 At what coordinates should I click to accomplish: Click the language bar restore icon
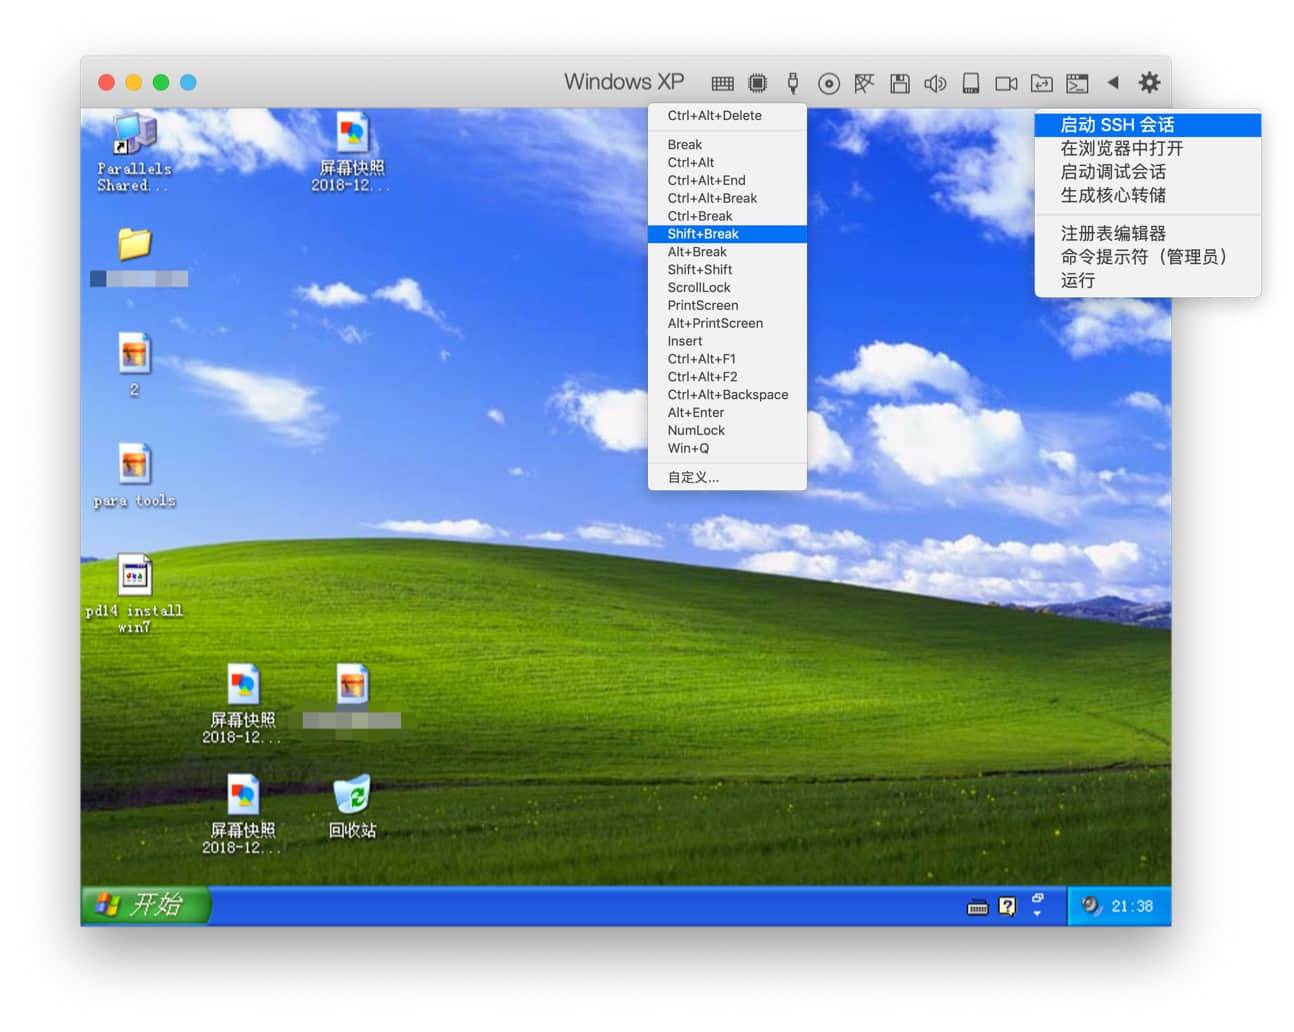[x=1038, y=898]
